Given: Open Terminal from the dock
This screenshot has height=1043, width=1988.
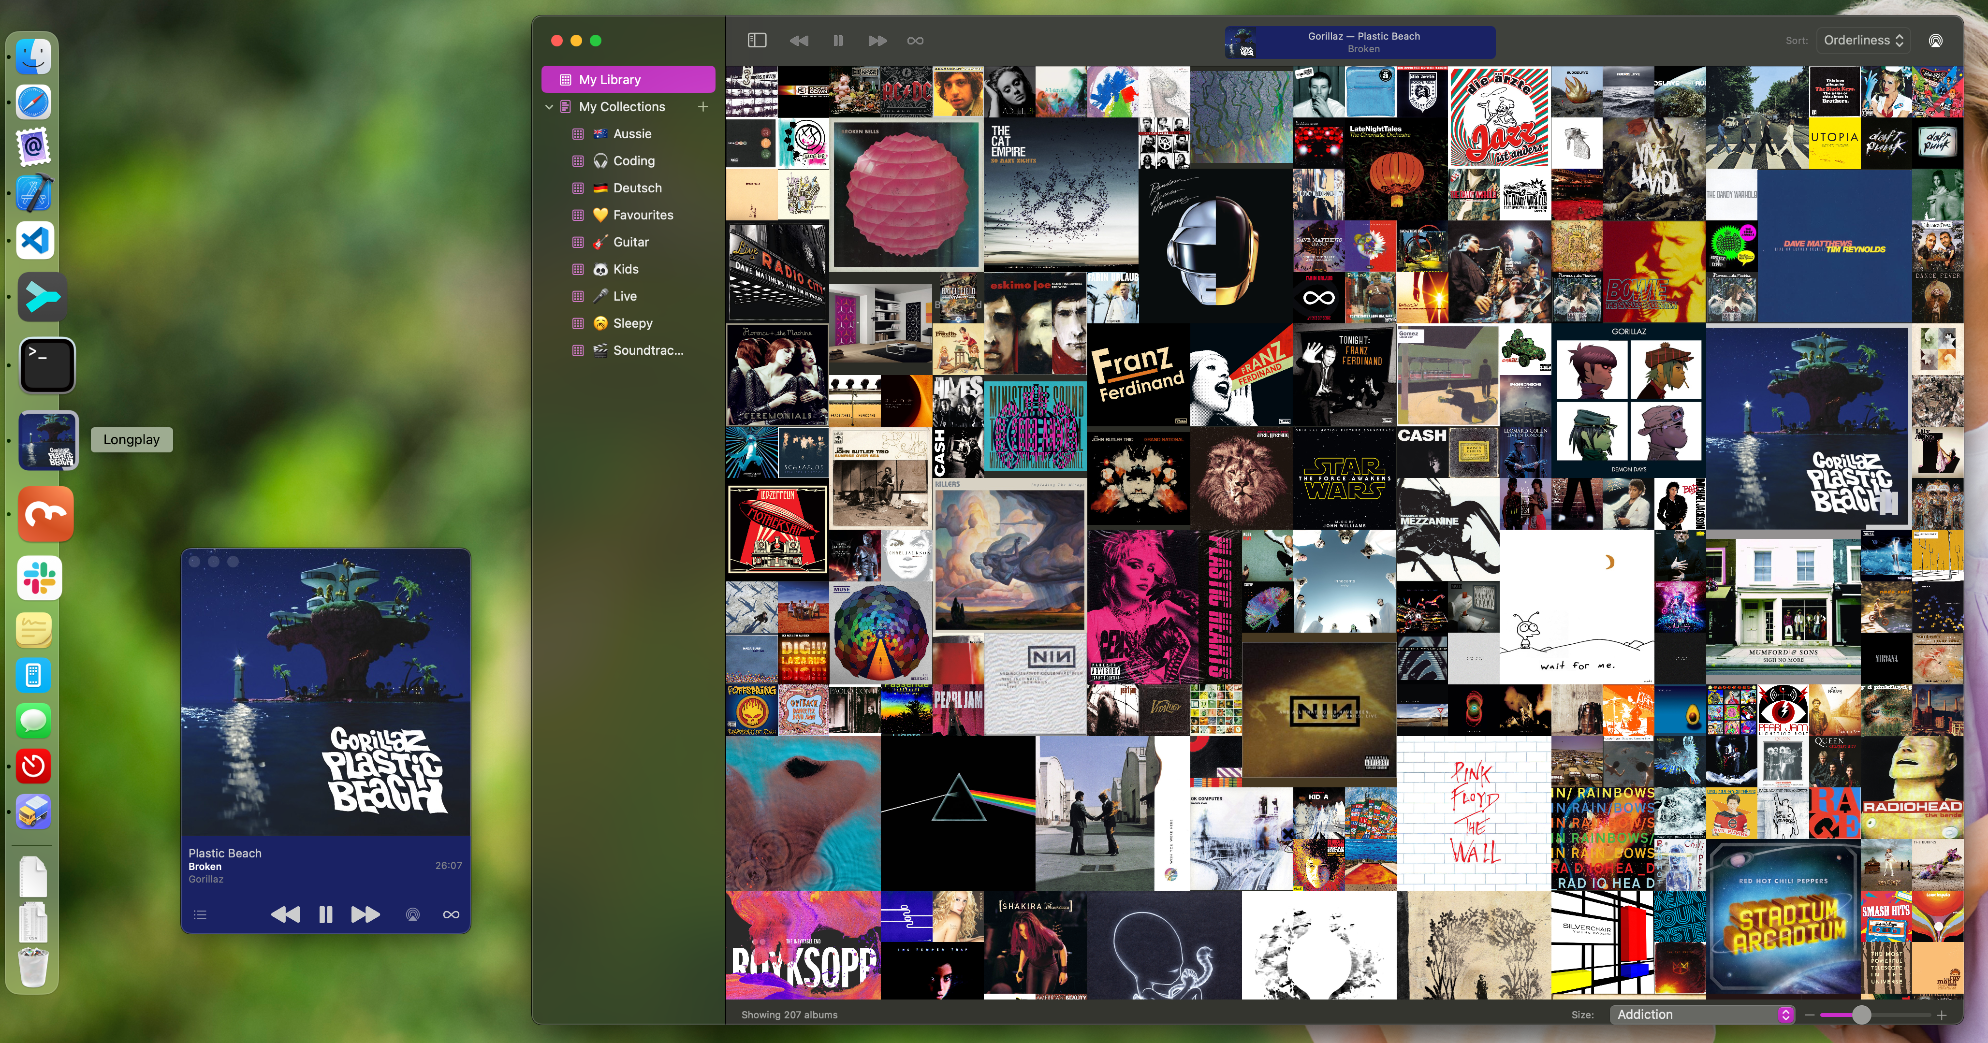Looking at the screenshot, I should click(48, 366).
